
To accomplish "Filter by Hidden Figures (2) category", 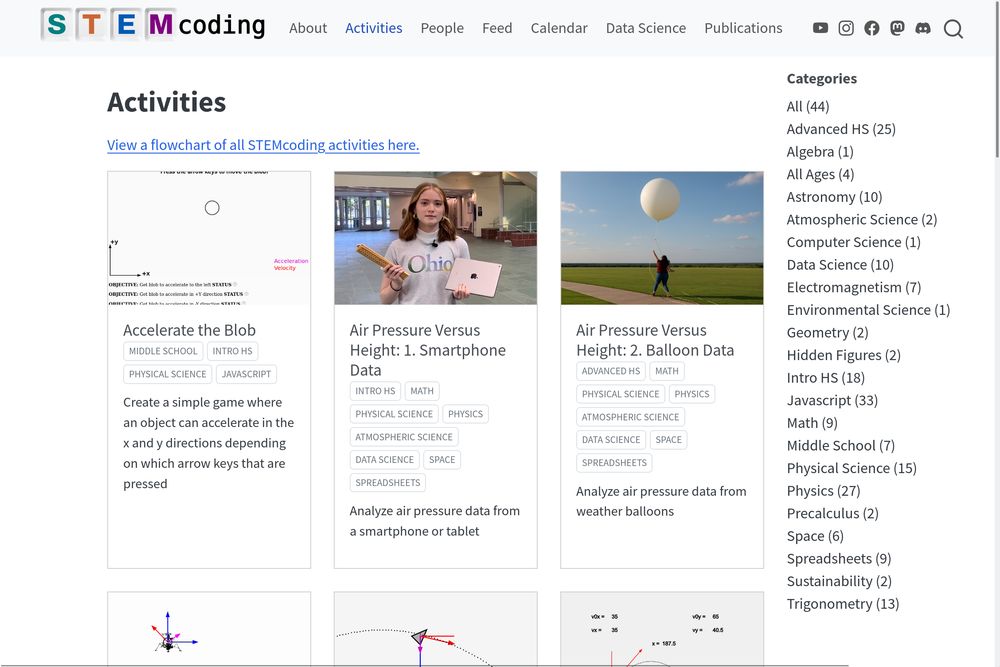I will 843,355.
